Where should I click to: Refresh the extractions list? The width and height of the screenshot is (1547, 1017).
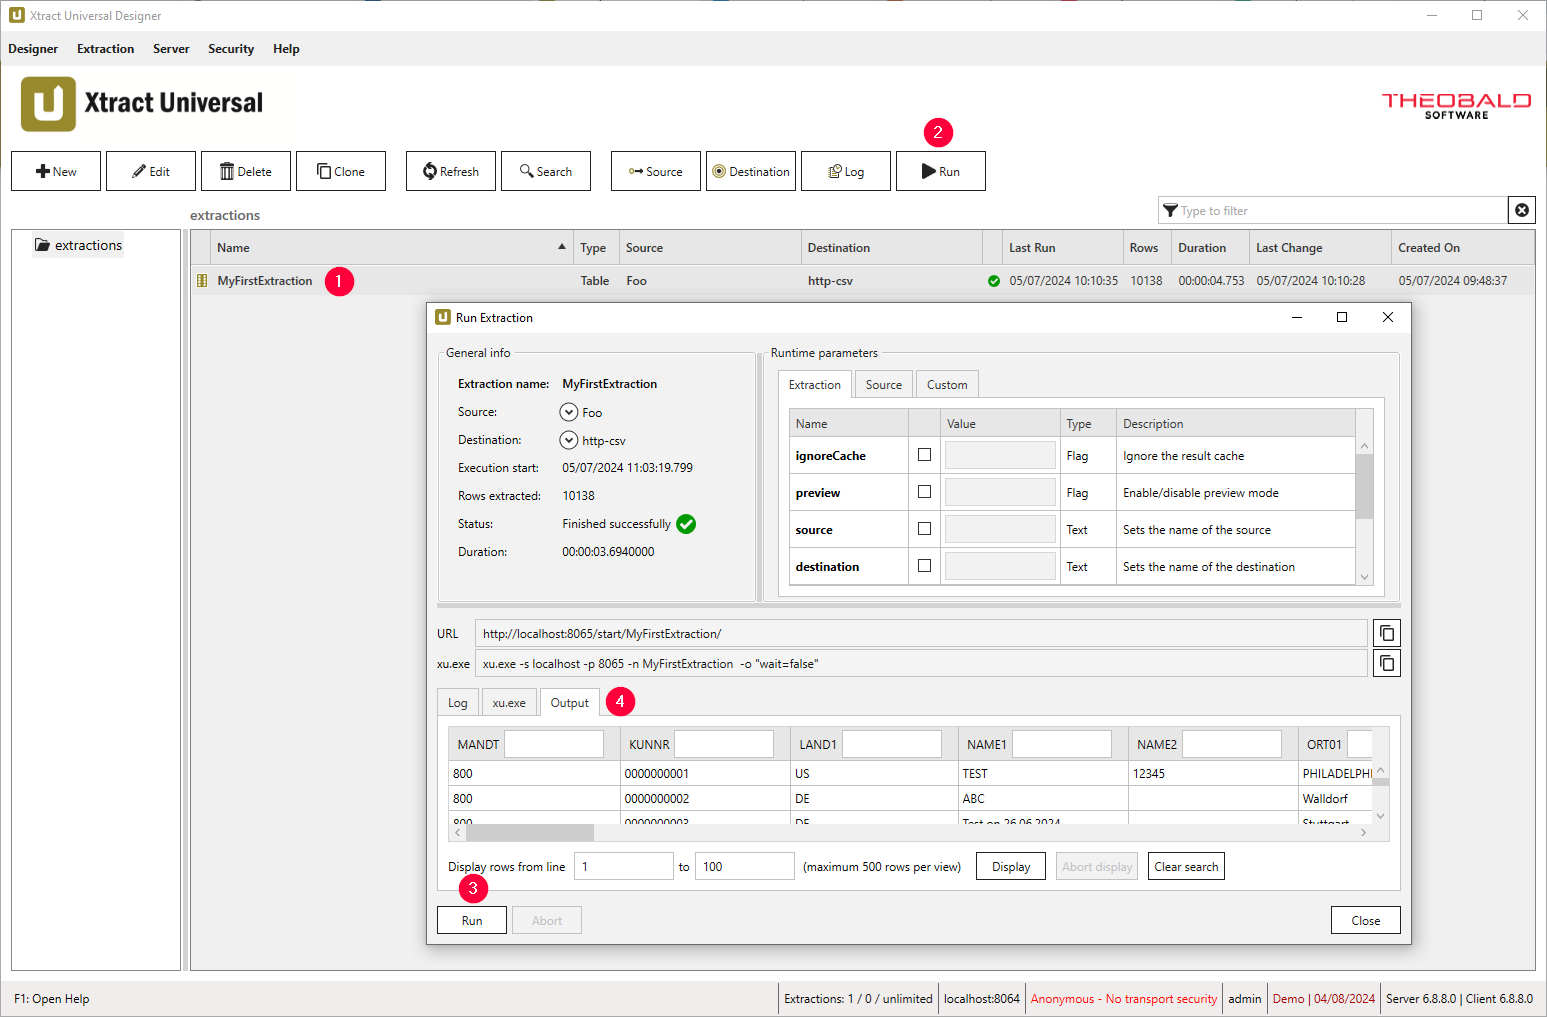[451, 171]
